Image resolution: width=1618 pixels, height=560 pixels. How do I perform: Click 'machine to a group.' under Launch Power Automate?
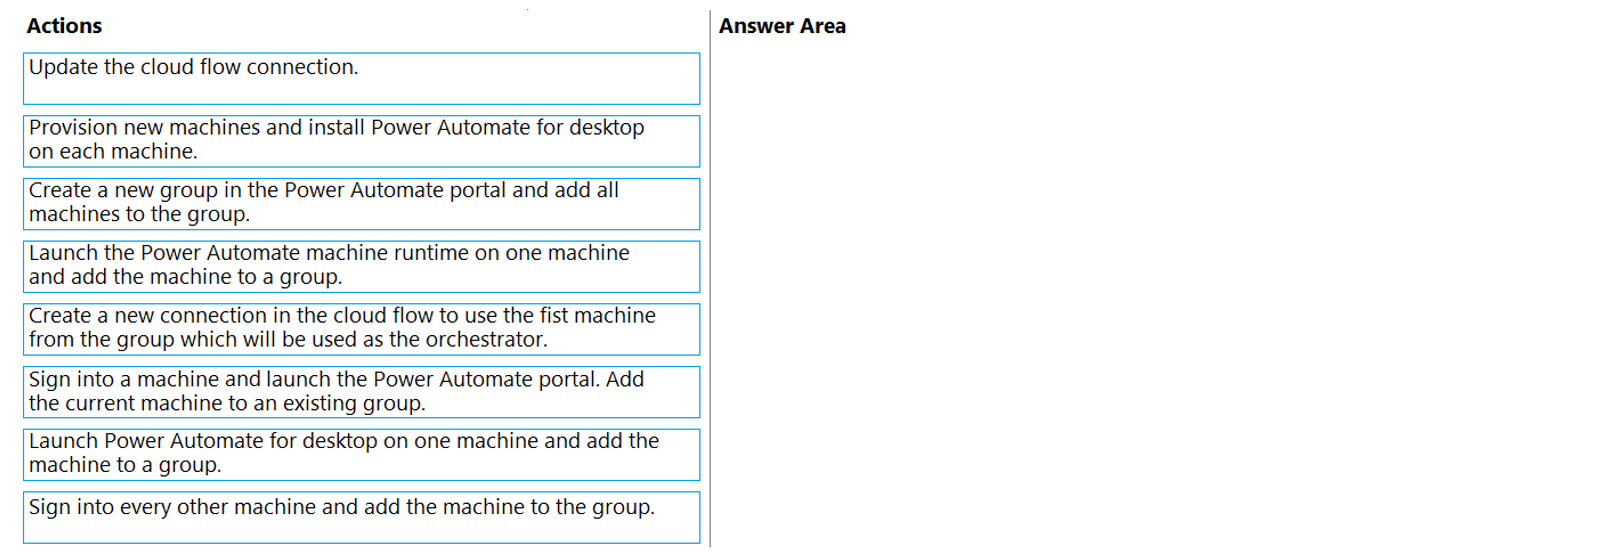coord(125,466)
